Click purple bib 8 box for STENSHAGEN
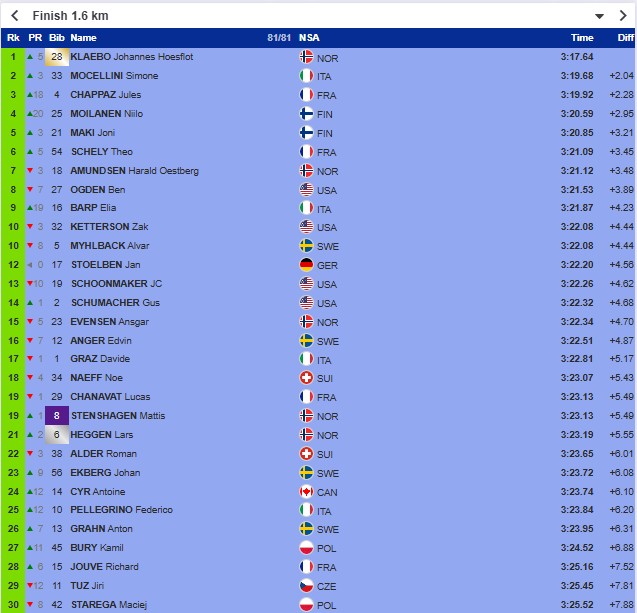The height and width of the screenshot is (613, 637). [x=56, y=416]
